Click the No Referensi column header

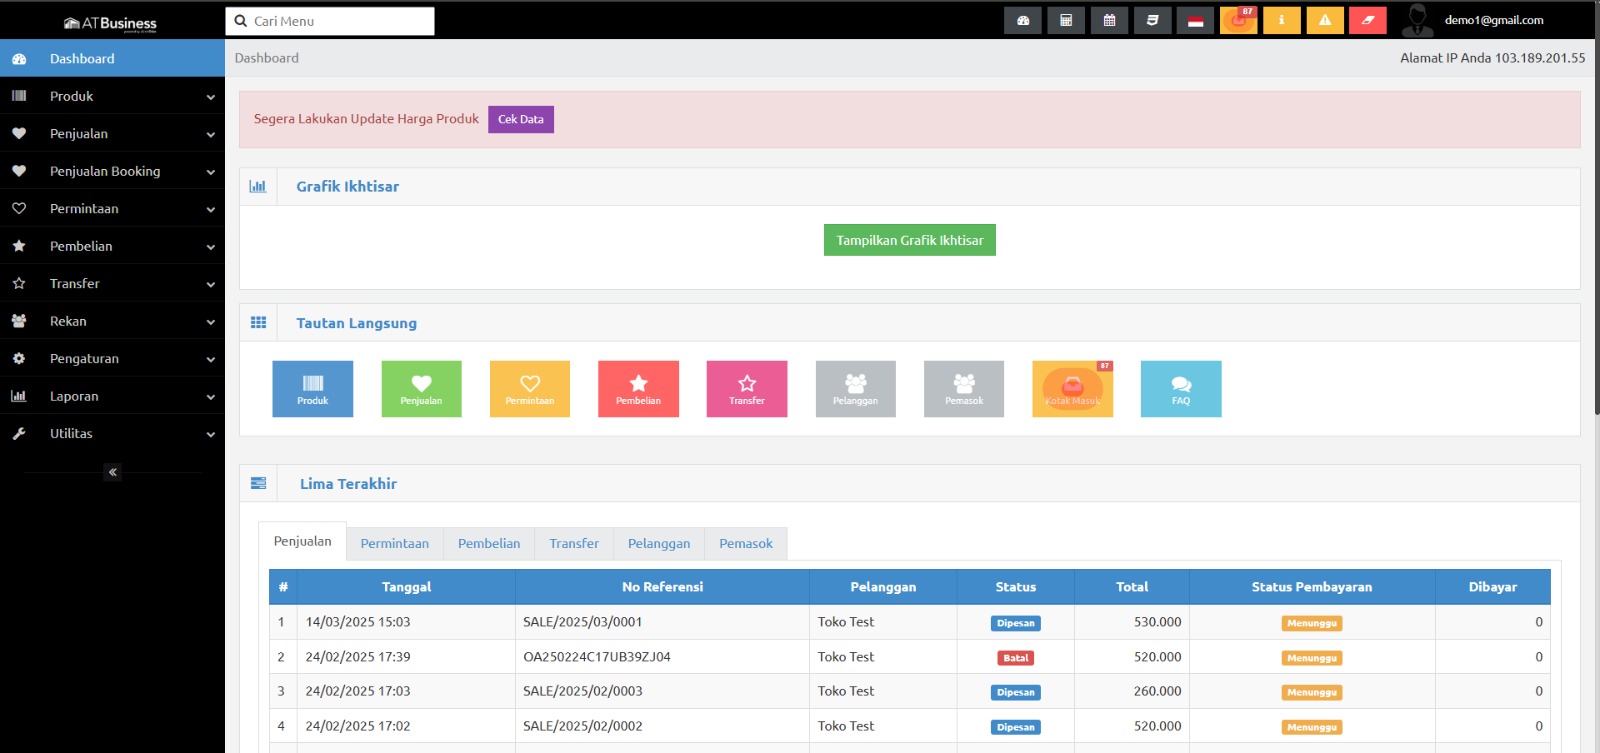coord(662,587)
